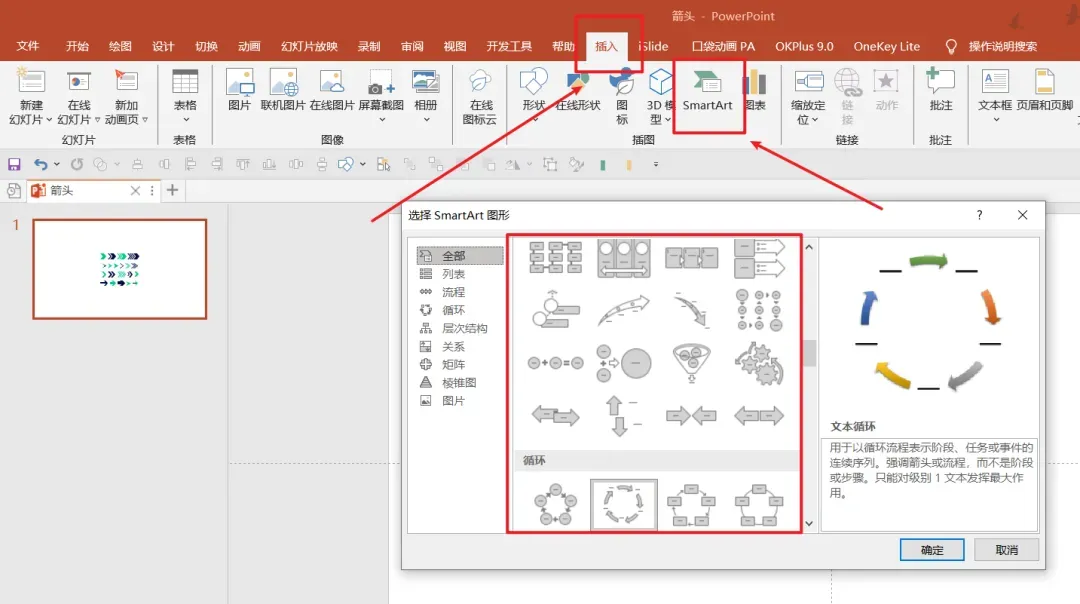Screen dimensions: 1080x604
Task: Open the Photo Album (相册) icon
Action: point(426,83)
